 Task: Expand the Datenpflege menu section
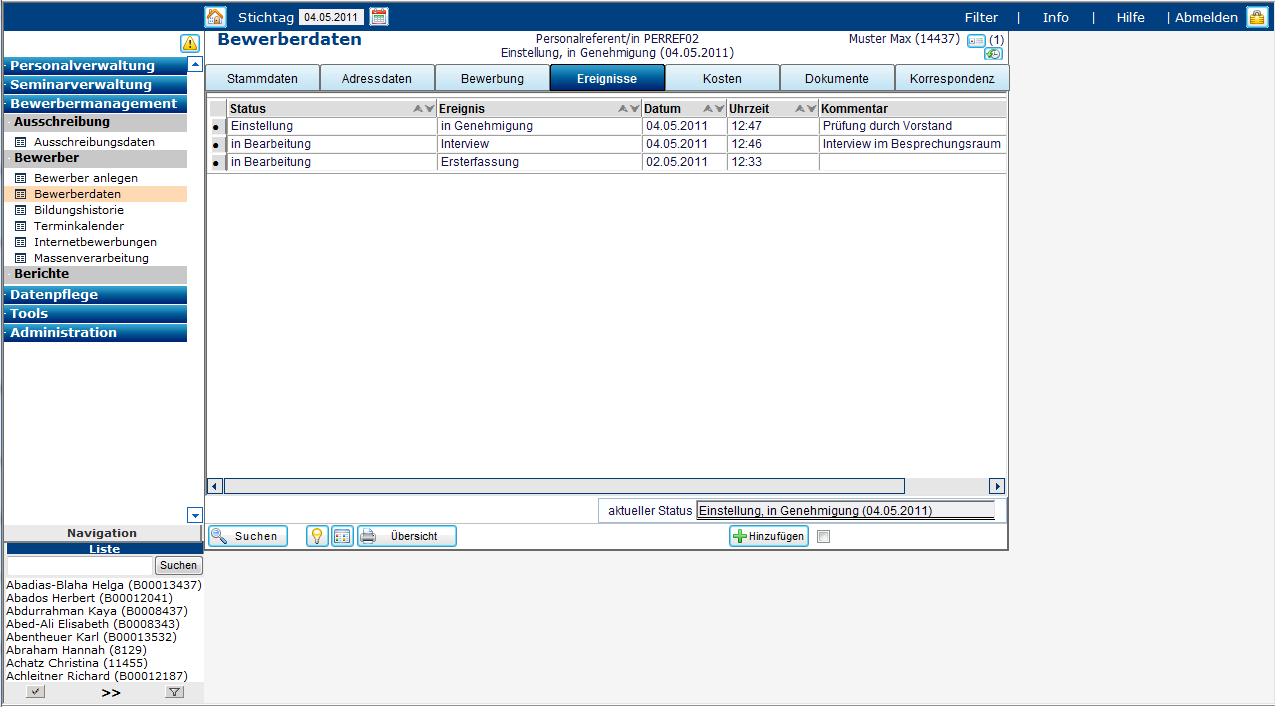point(95,295)
